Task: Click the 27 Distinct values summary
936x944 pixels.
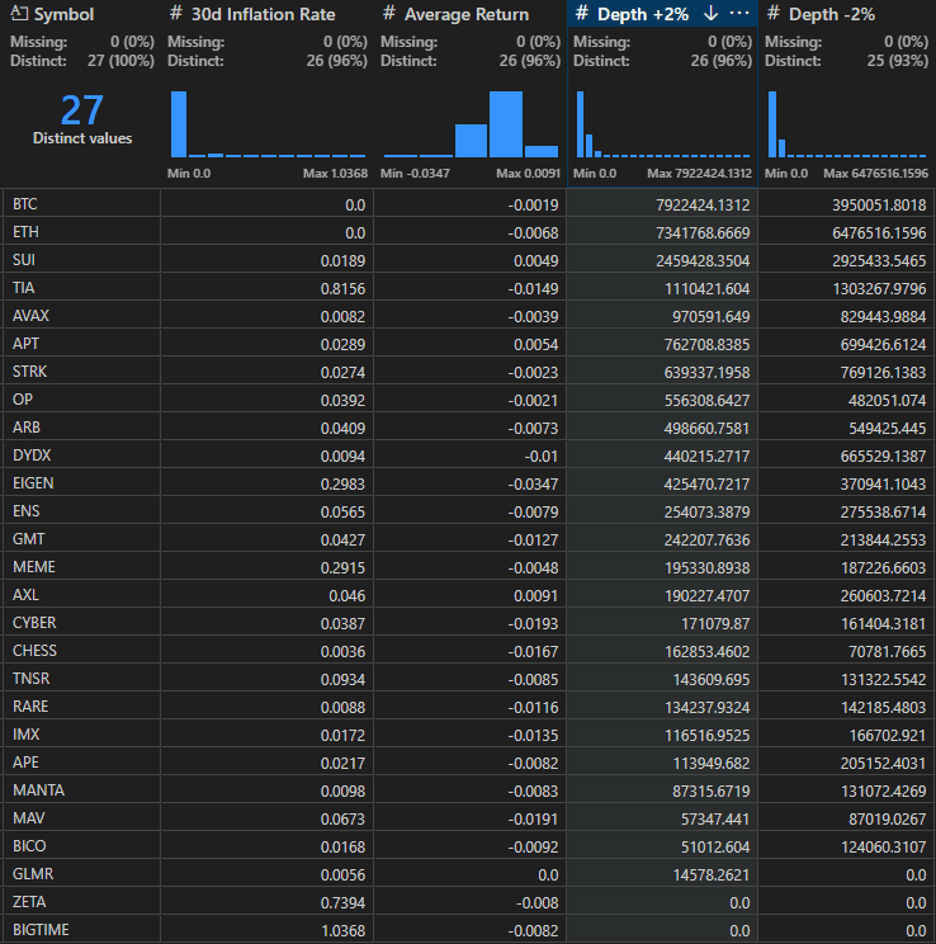Action: click(82, 119)
